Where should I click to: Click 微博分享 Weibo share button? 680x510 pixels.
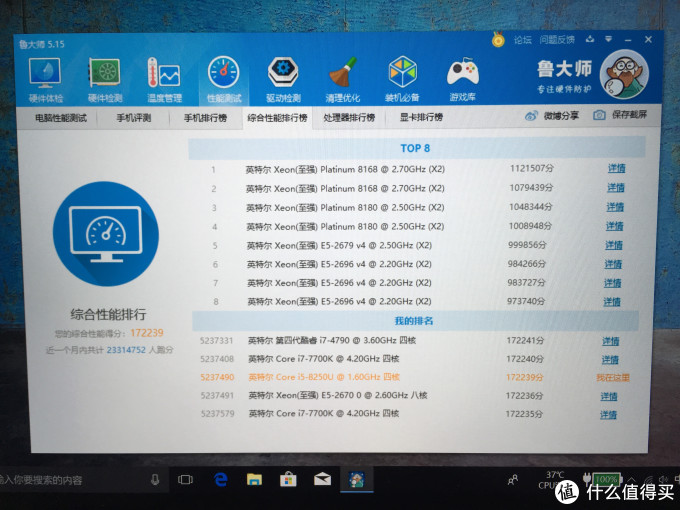tap(552, 115)
